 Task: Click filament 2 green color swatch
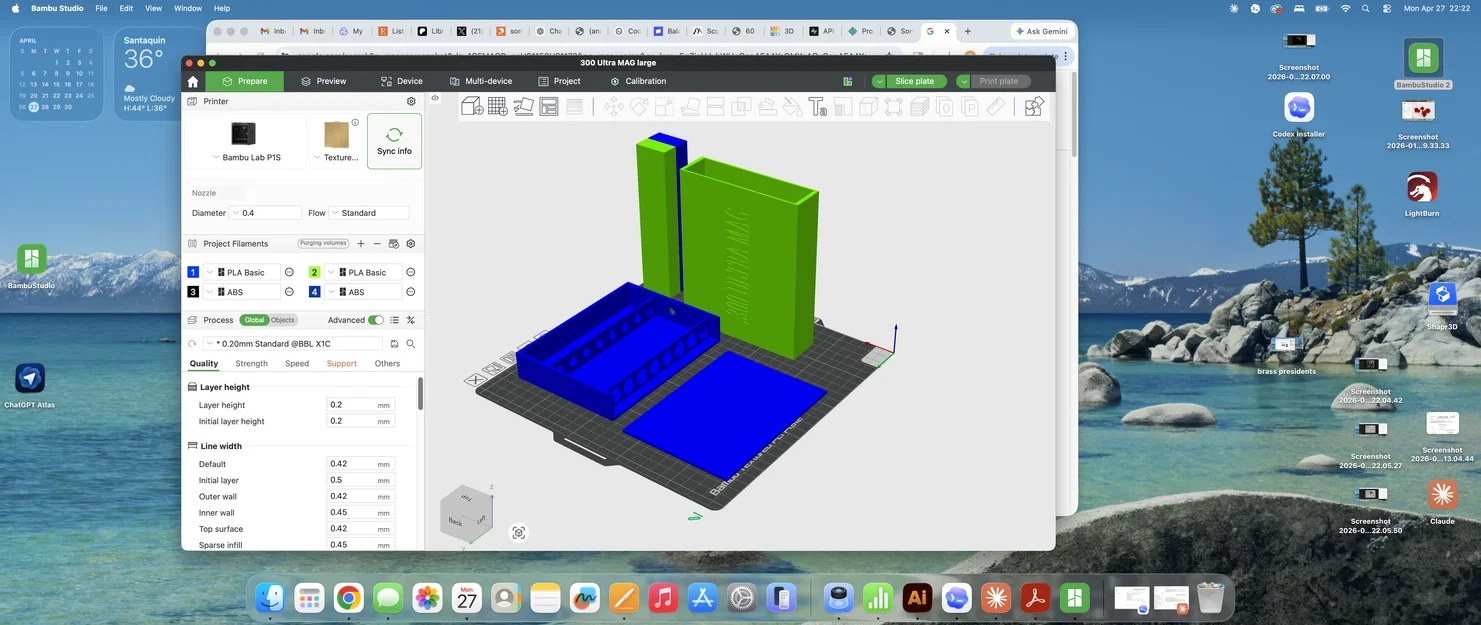click(x=314, y=272)
